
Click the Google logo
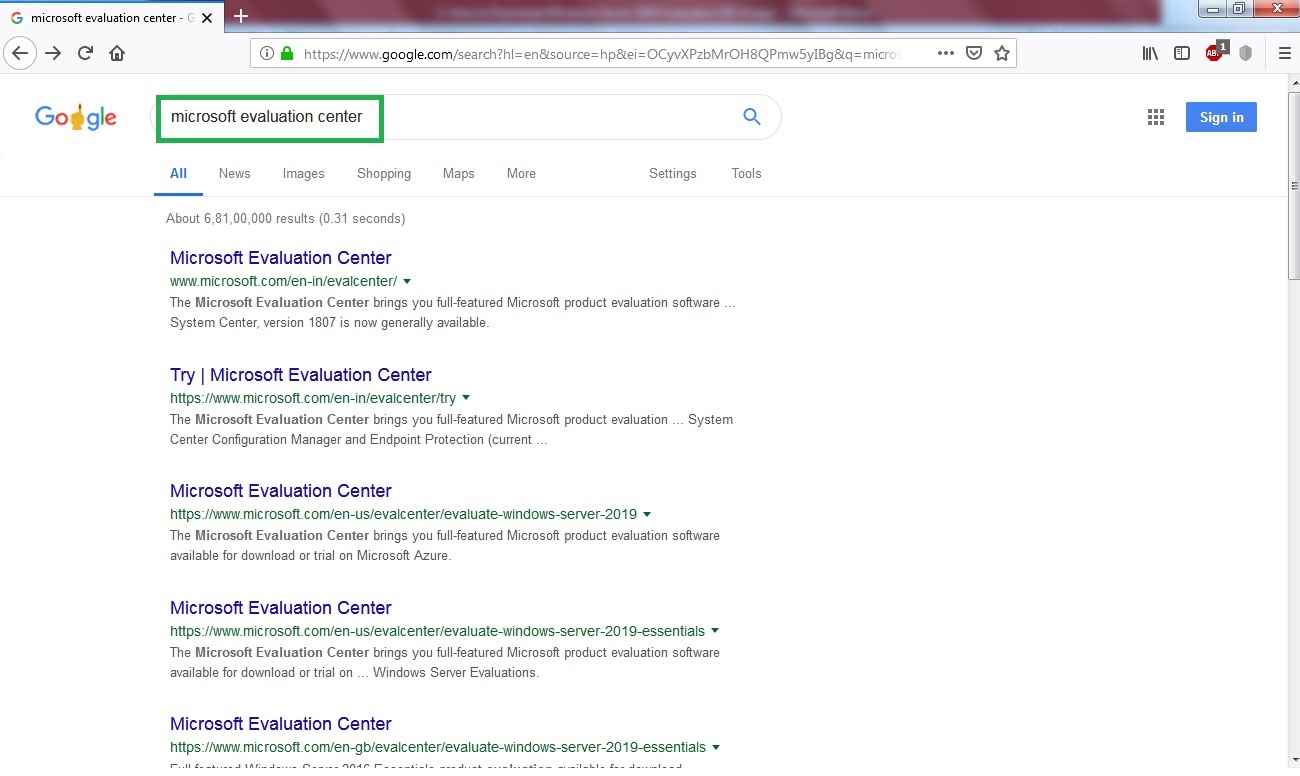[76, 117]
